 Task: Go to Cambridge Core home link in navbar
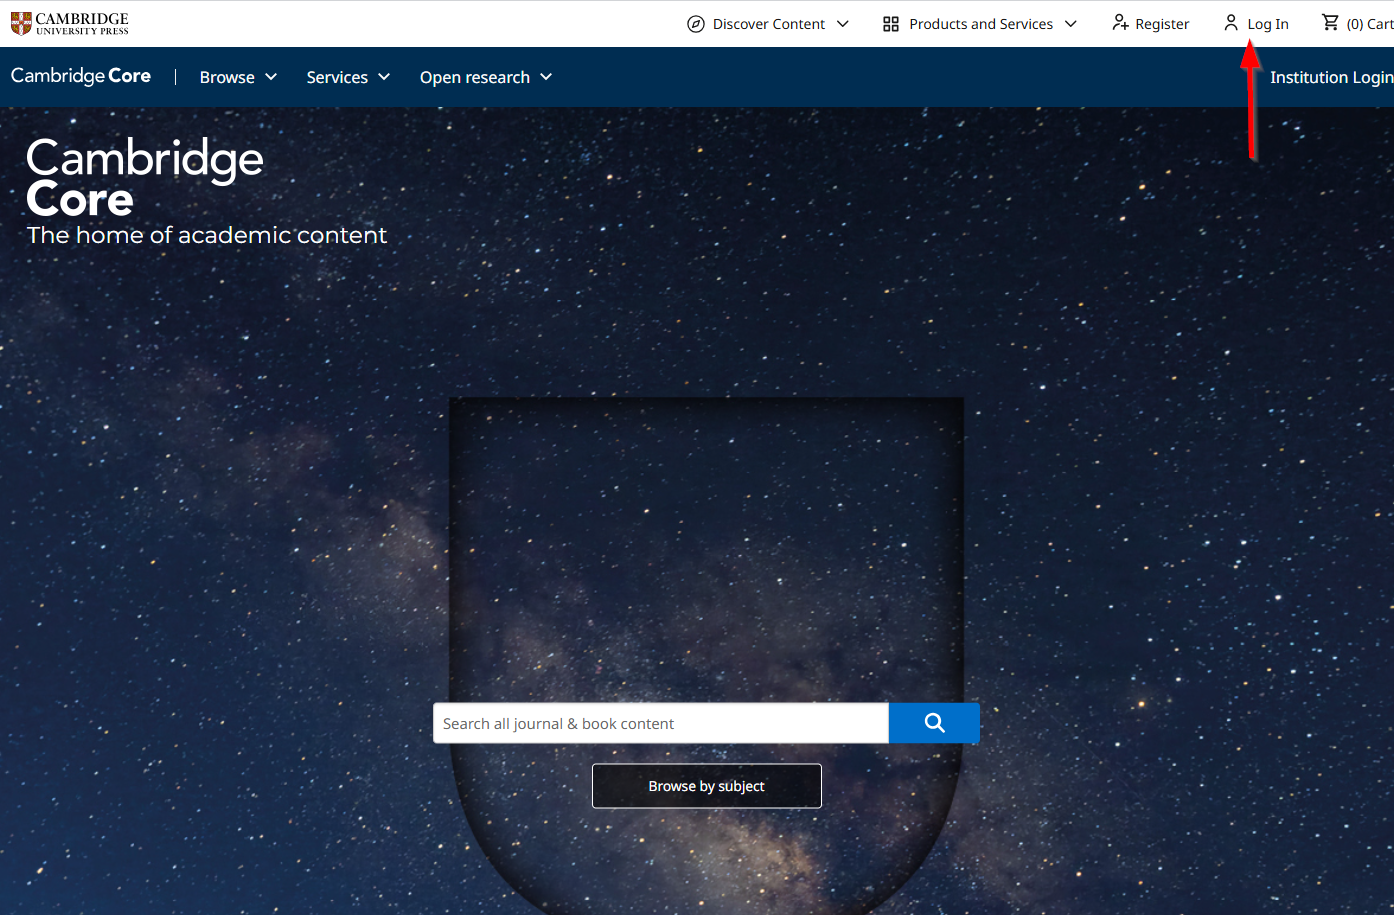click(x=81, y=76)
